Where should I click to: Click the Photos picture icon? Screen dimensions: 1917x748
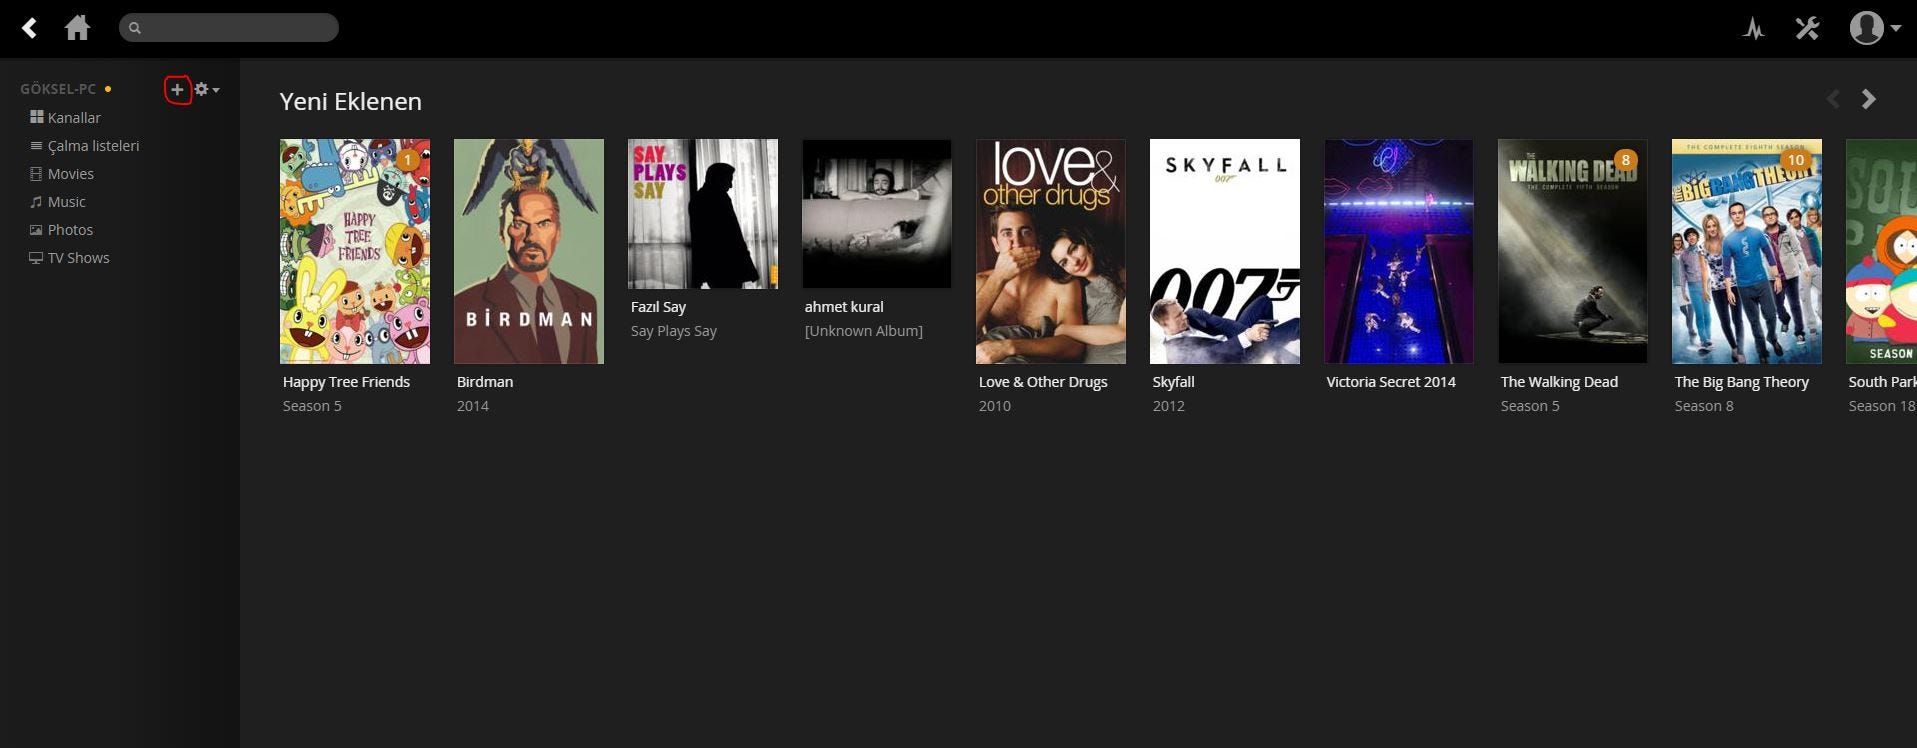[36, 229]
